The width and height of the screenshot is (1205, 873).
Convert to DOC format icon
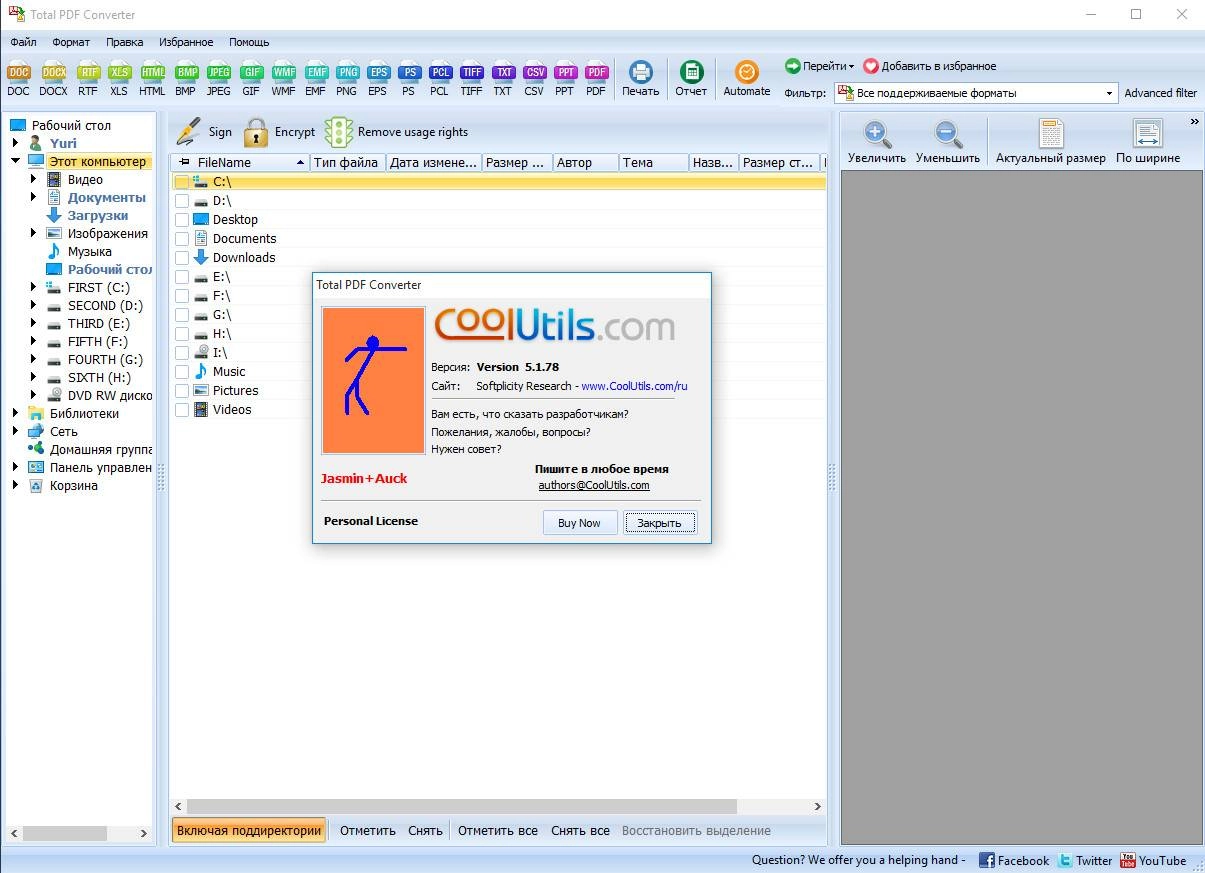(x=18, y=79)
